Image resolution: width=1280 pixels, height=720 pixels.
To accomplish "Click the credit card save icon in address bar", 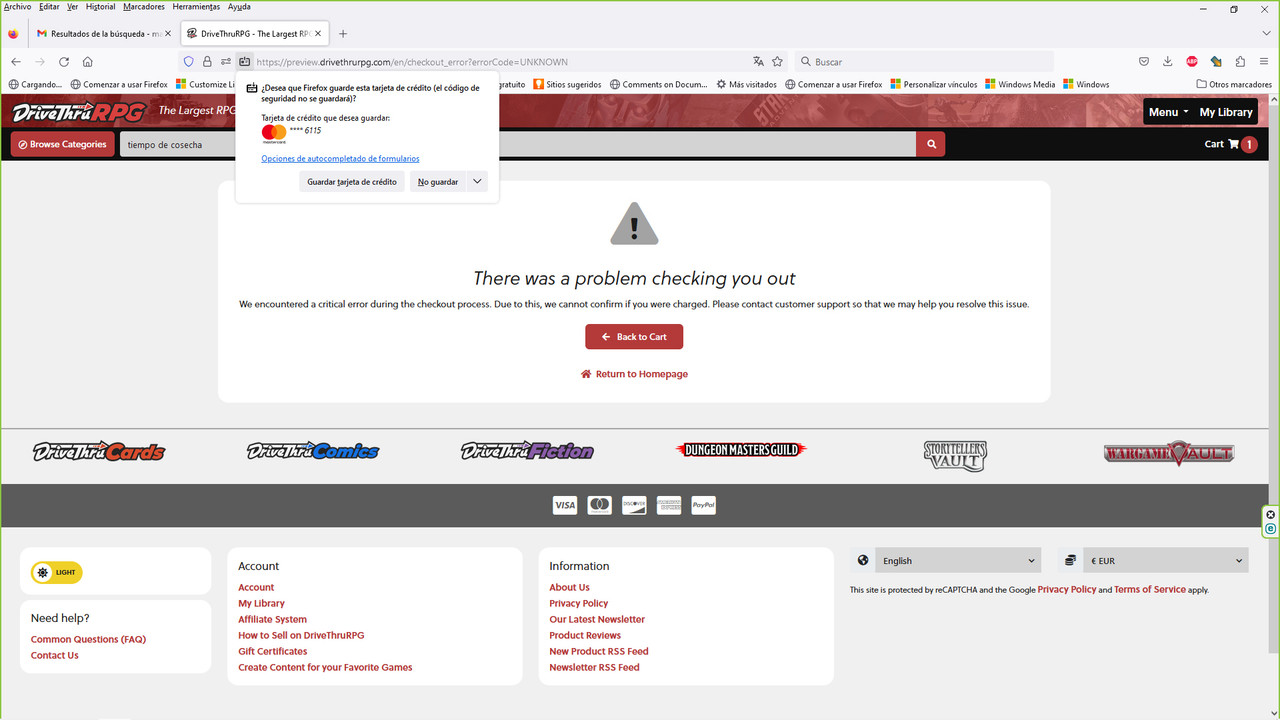I will click(x=244, y=61).
